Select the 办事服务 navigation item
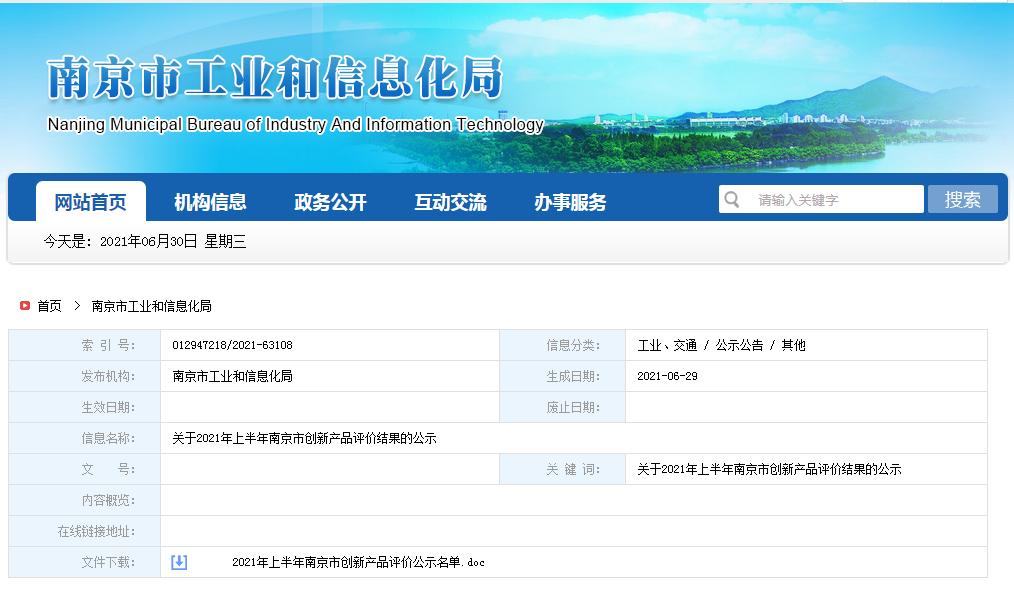 tap(570, 202)
